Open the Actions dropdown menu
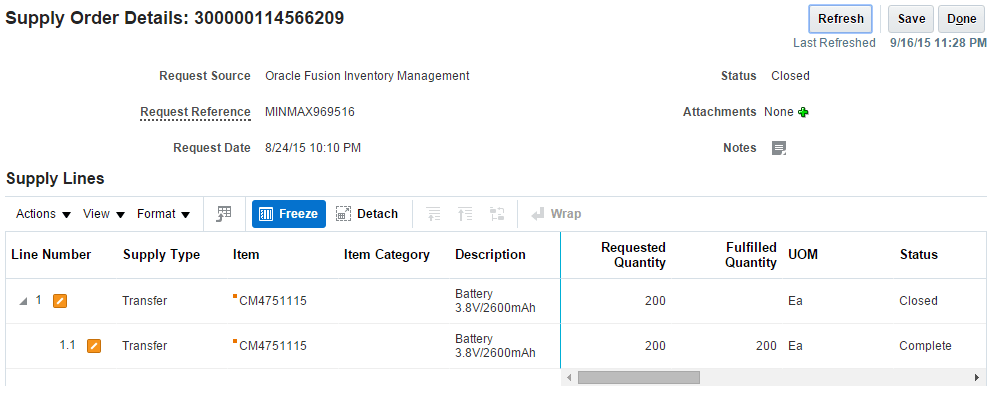The width and height of the screenshot is (992, 393). pos(44,214)
